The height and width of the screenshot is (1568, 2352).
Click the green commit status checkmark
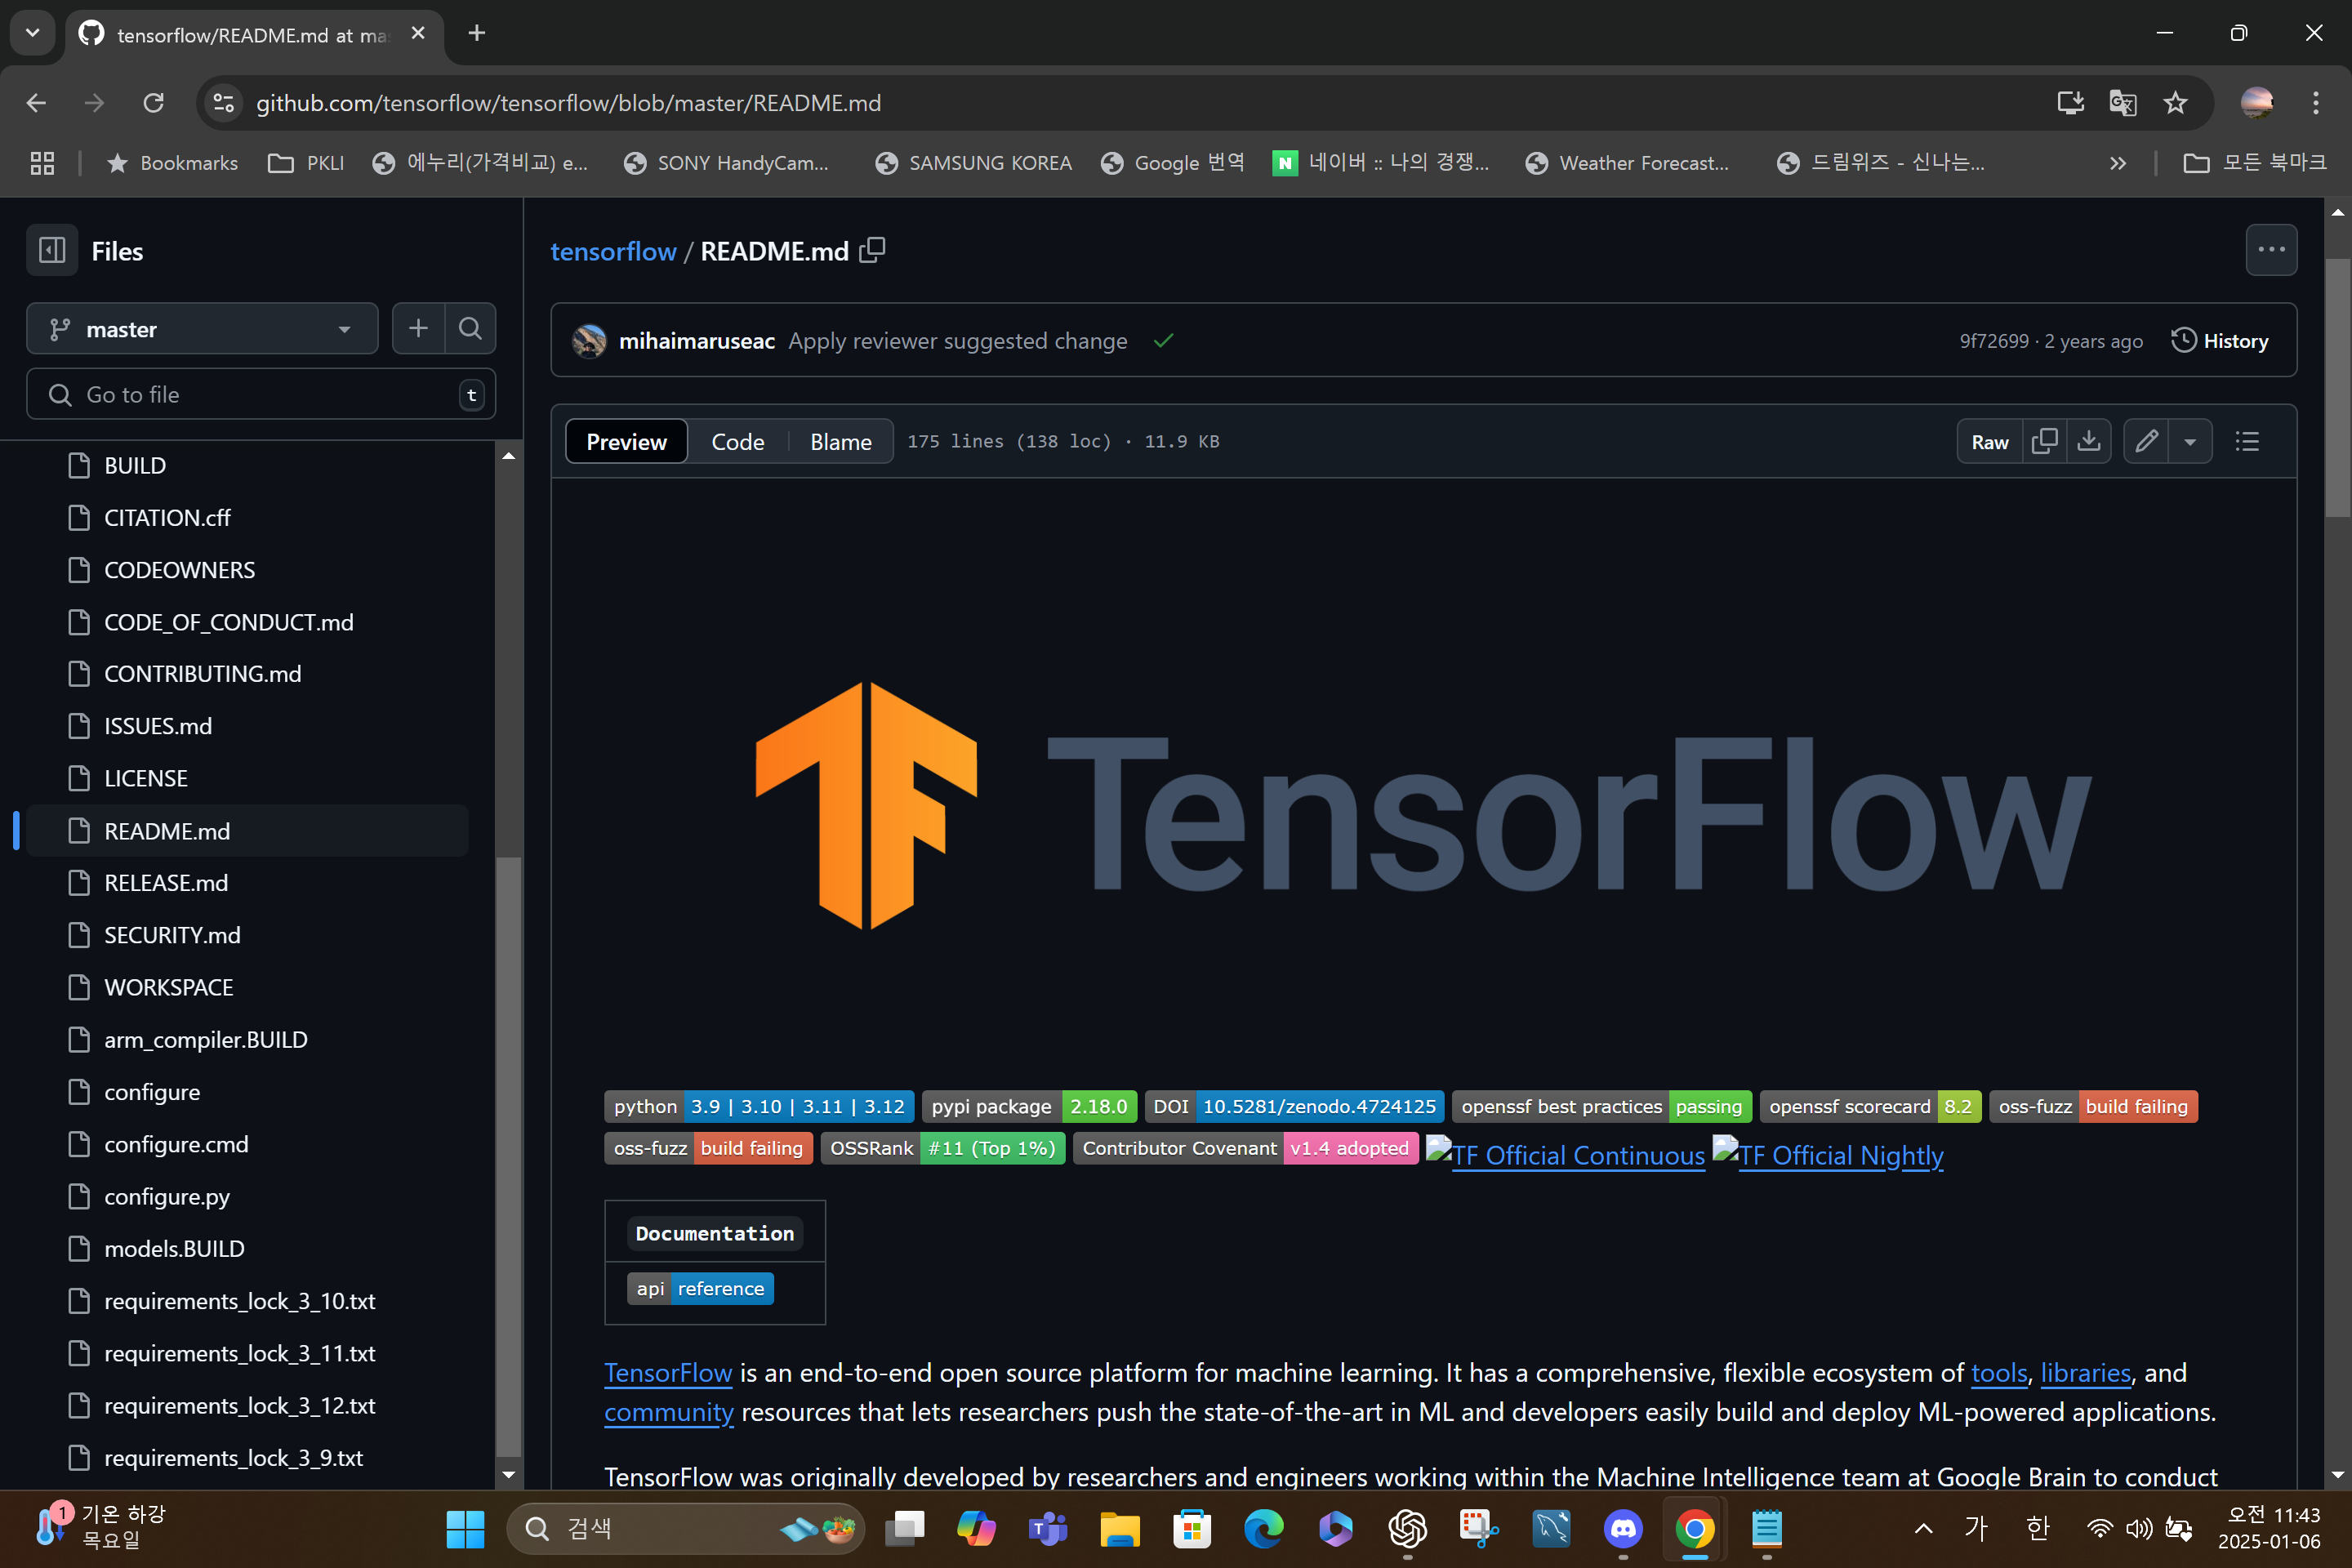[x=1163, y=341]
